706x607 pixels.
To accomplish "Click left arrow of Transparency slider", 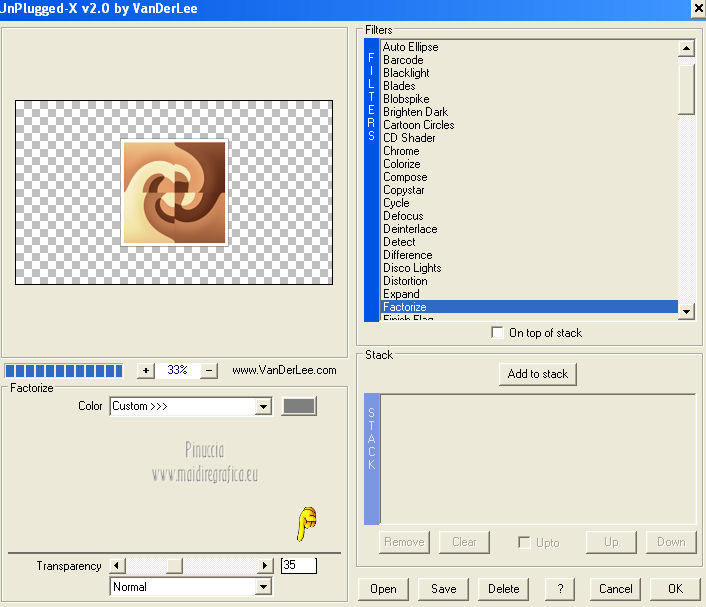I will click(117, 566).
